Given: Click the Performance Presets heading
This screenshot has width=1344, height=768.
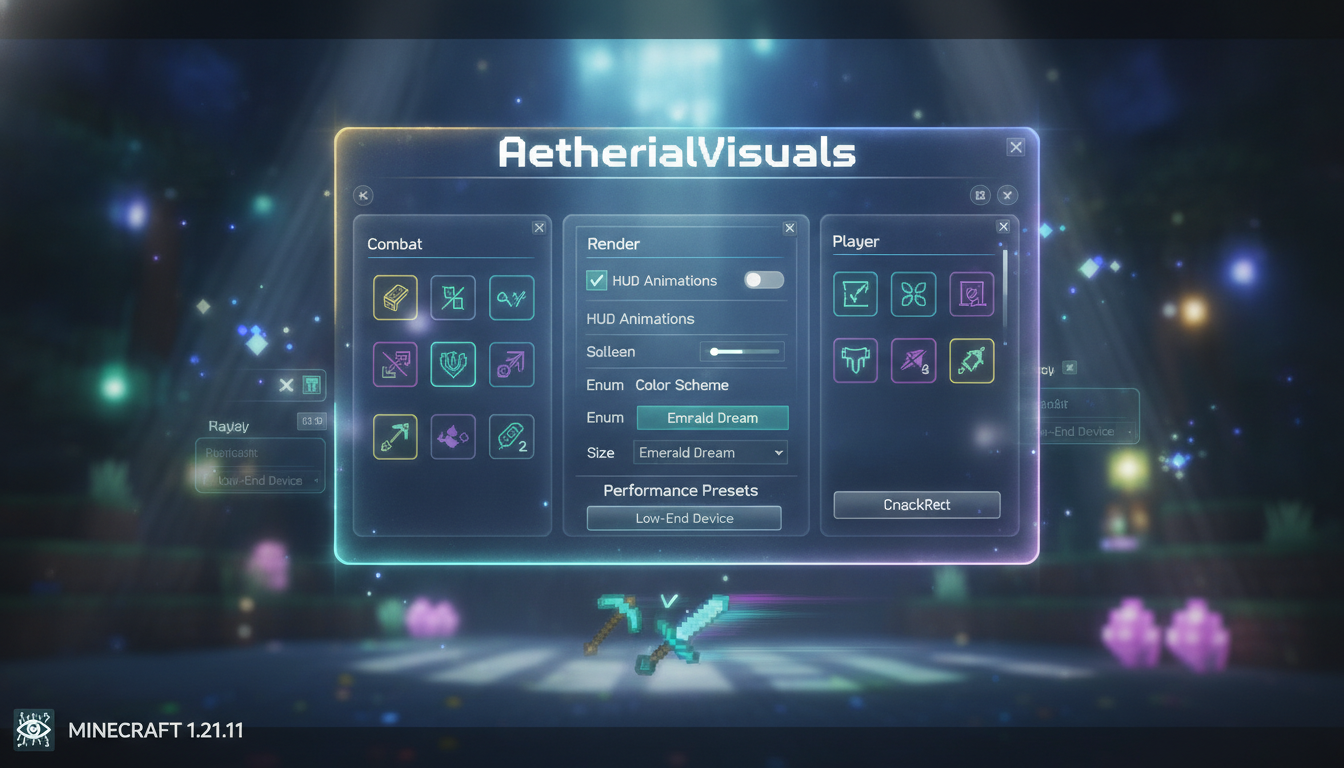Looking at the screenshot, I should 680,491.
